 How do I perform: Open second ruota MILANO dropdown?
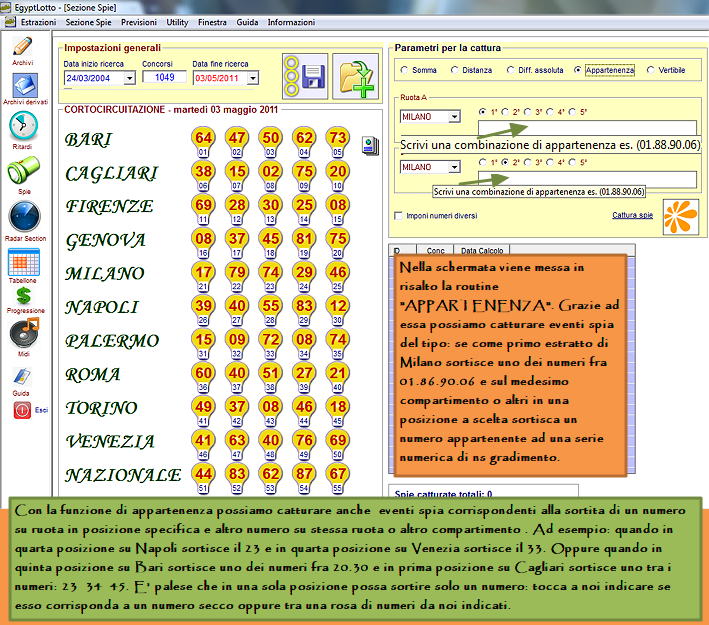pos(454,167)
